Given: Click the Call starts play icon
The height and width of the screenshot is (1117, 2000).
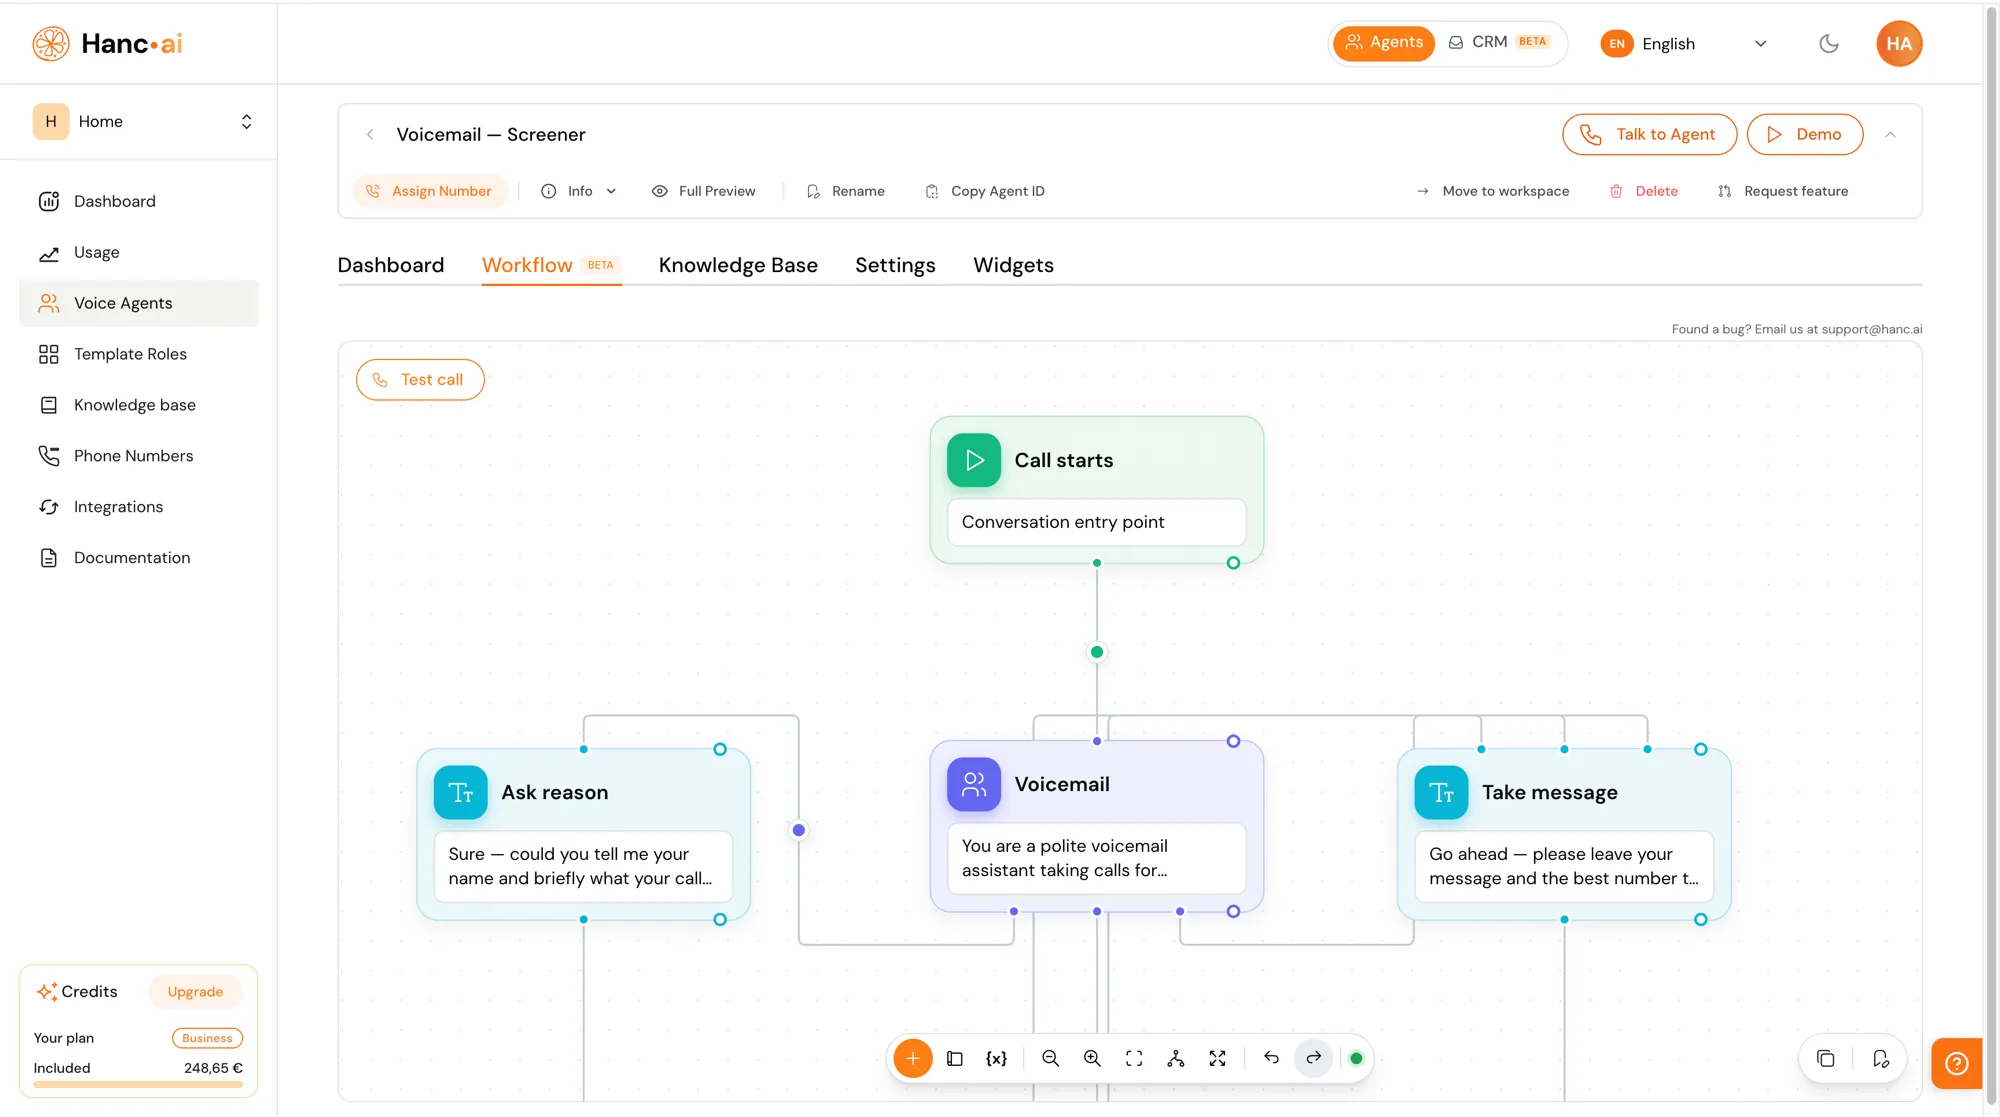Looking at the screenshot, I should click(974, 460).
